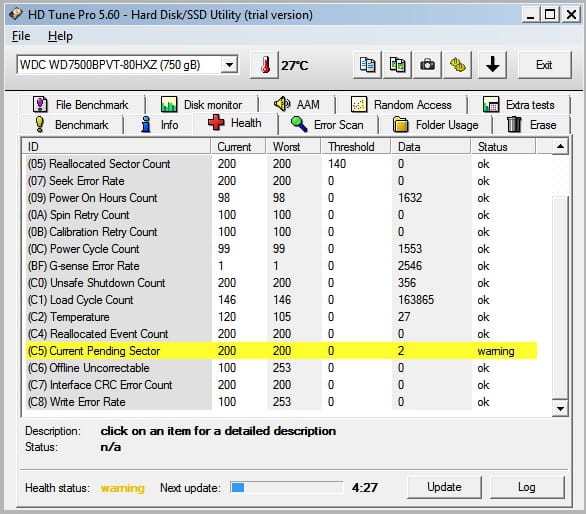Sort by the ID column header
Image resolution: width=586 pixels, height=514 pixels.
coord(116,147)
